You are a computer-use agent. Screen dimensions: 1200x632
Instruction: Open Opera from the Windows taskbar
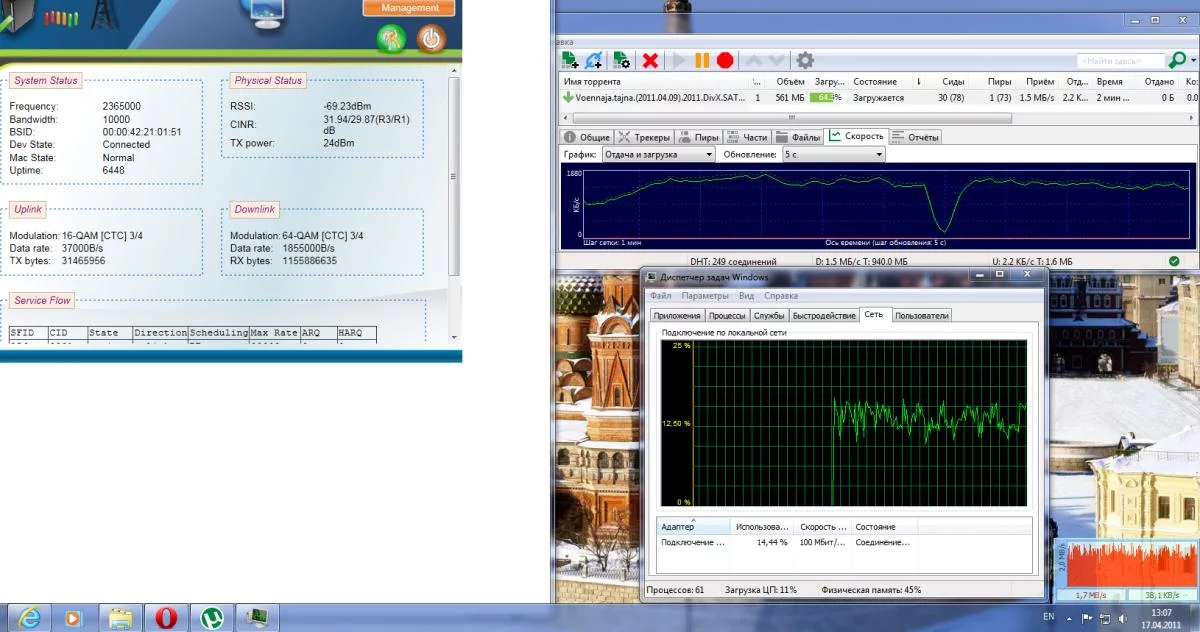tap(166, 617)
